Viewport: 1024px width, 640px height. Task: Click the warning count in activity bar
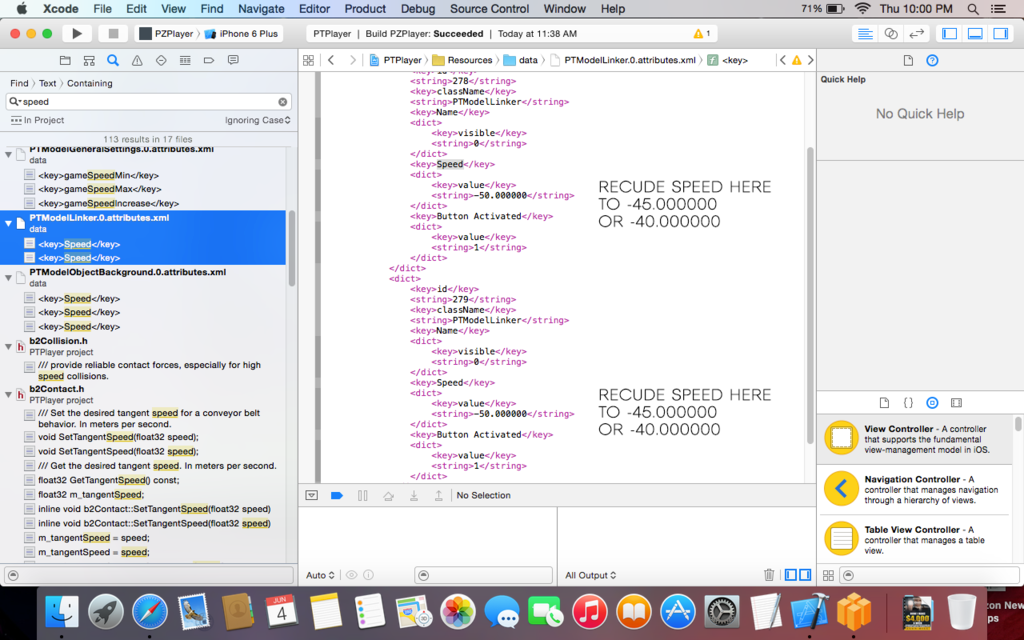[702, 33]
